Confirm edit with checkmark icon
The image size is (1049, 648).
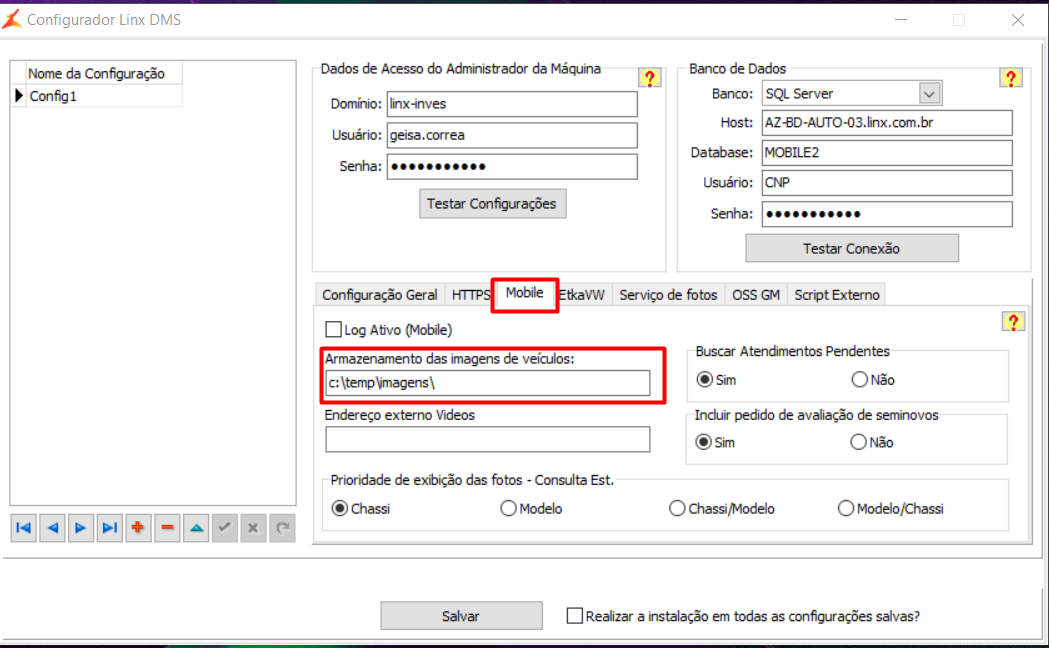225,528
